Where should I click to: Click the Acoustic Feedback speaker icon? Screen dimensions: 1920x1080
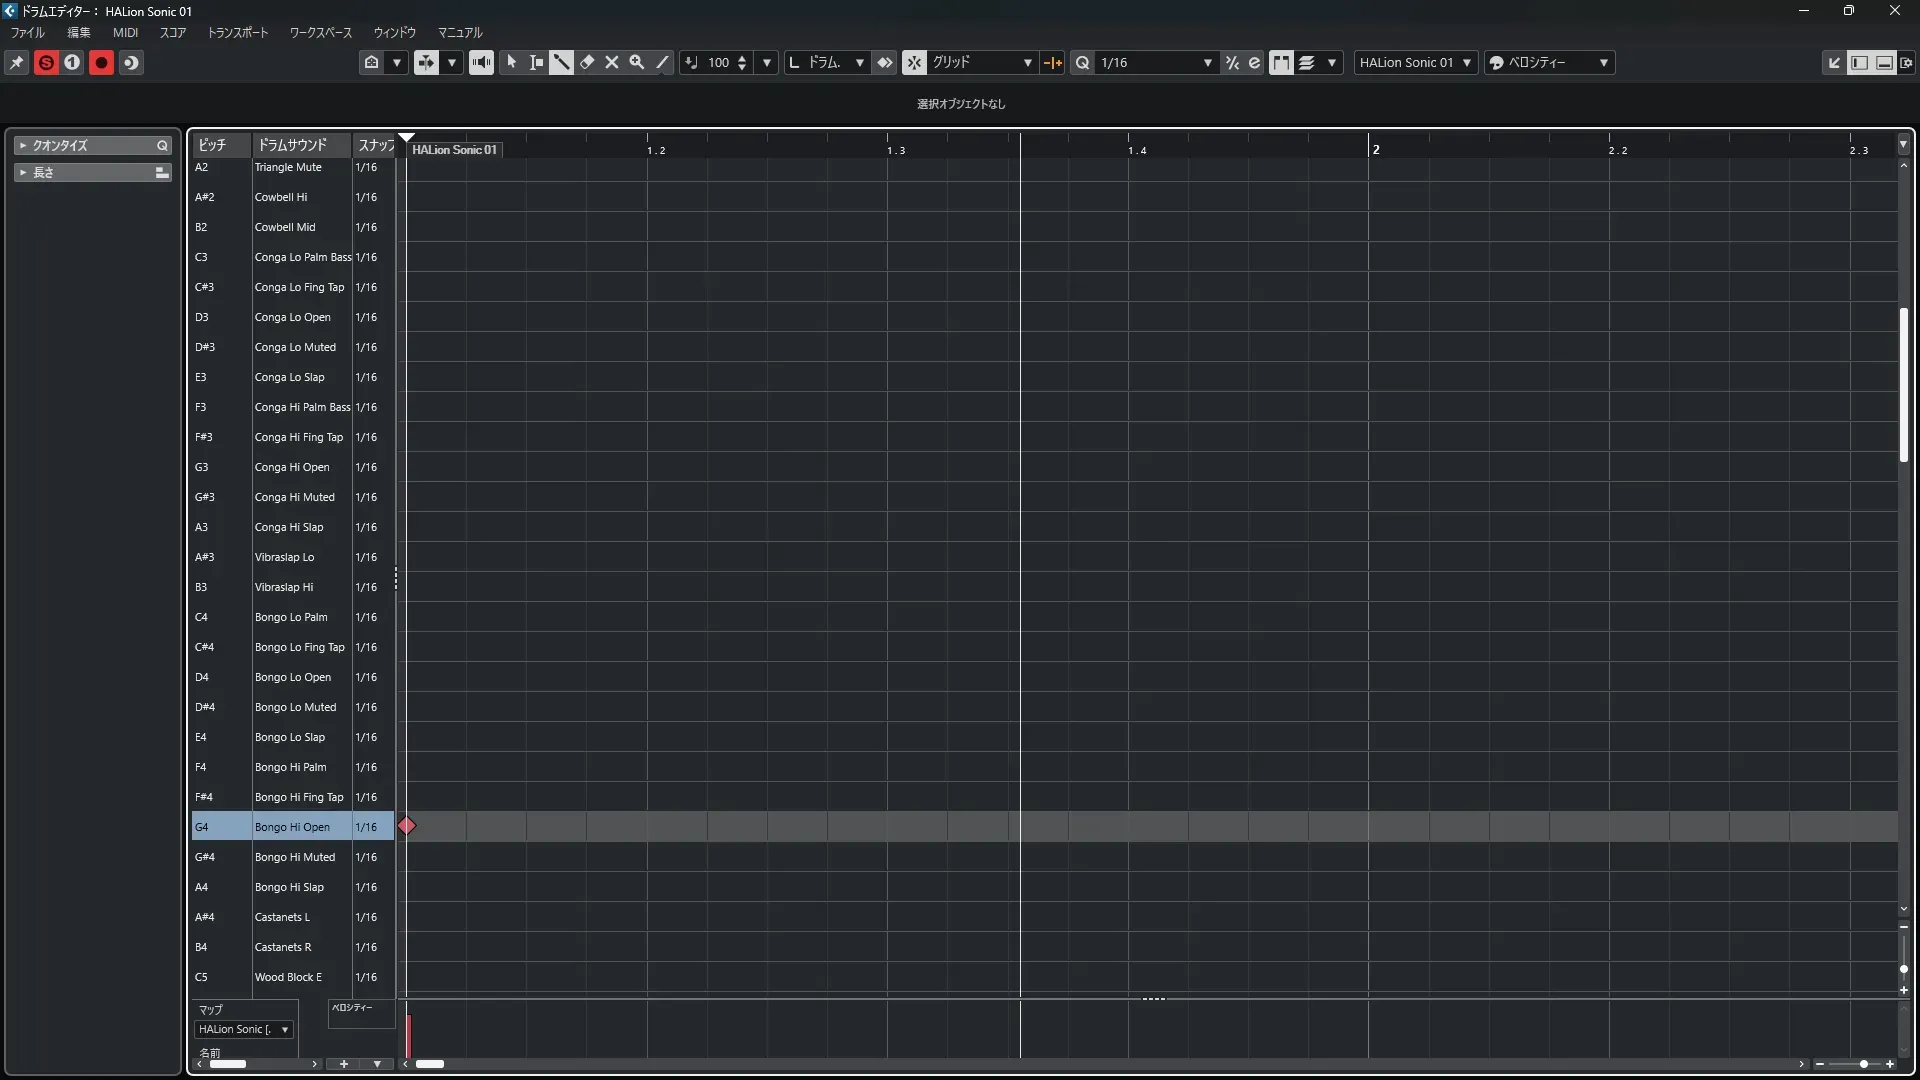481,62
